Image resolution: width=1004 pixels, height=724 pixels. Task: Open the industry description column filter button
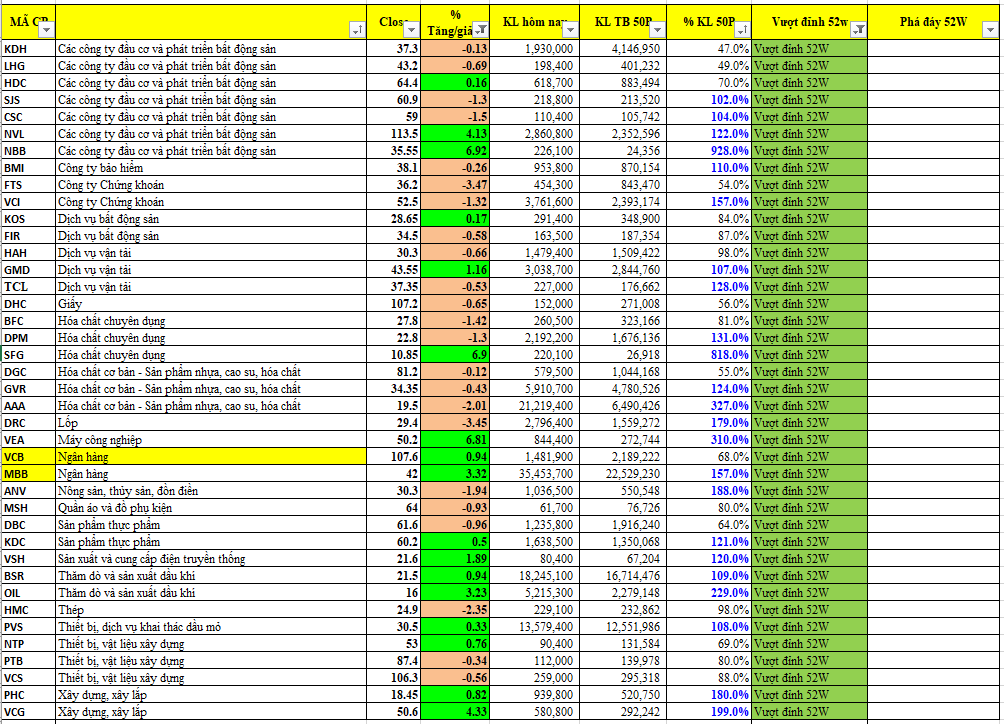(x=357, y=31)
